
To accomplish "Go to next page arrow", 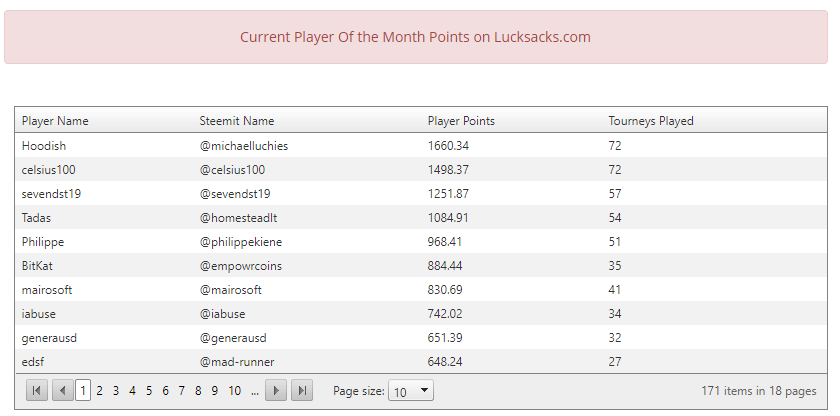I will tap(276, 390).
